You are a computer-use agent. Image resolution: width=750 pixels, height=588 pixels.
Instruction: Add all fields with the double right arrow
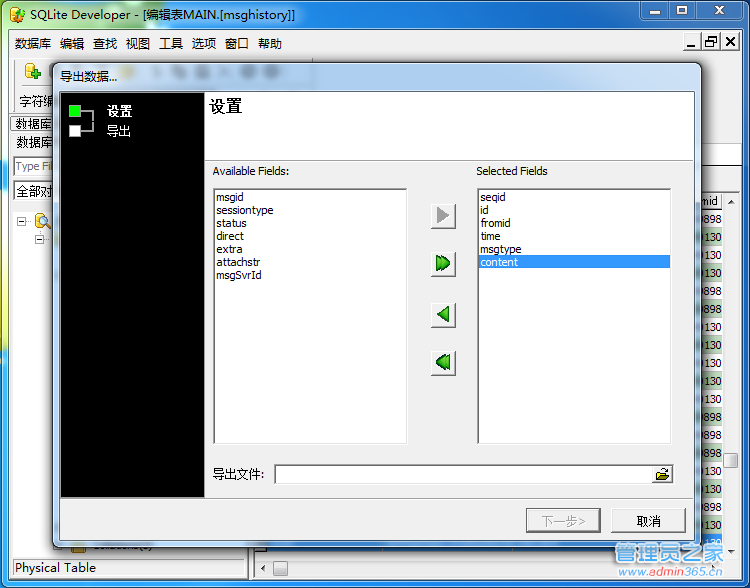pyautogui.click(x=443, y=264)
